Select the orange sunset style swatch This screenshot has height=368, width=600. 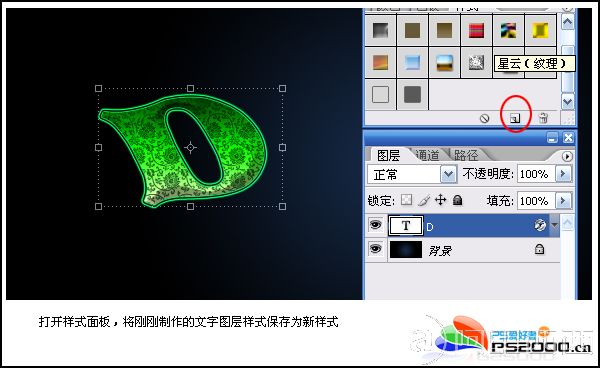[380, 62]
